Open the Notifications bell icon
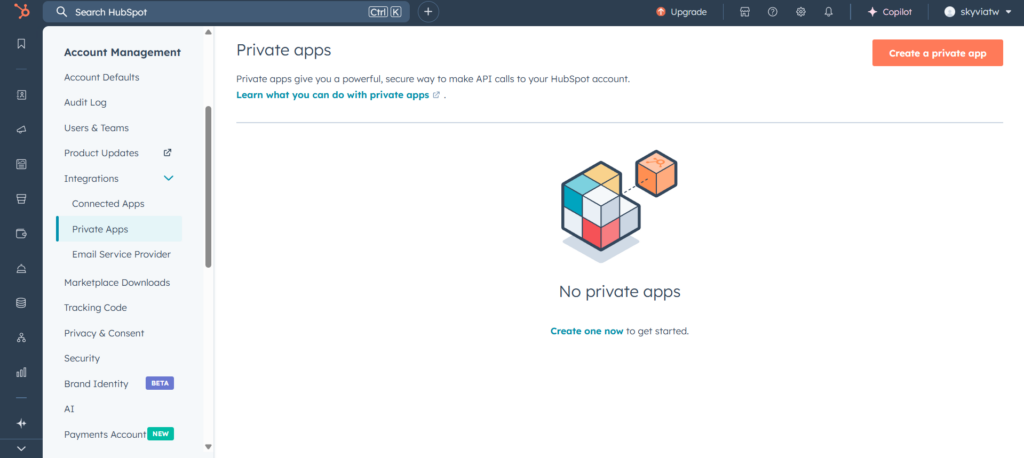 click(x=829, y=12)
